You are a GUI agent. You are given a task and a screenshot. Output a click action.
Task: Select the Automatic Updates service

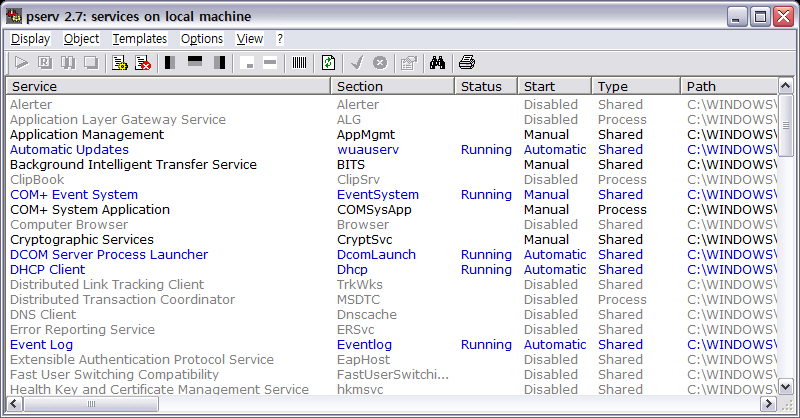click(392, 150)
